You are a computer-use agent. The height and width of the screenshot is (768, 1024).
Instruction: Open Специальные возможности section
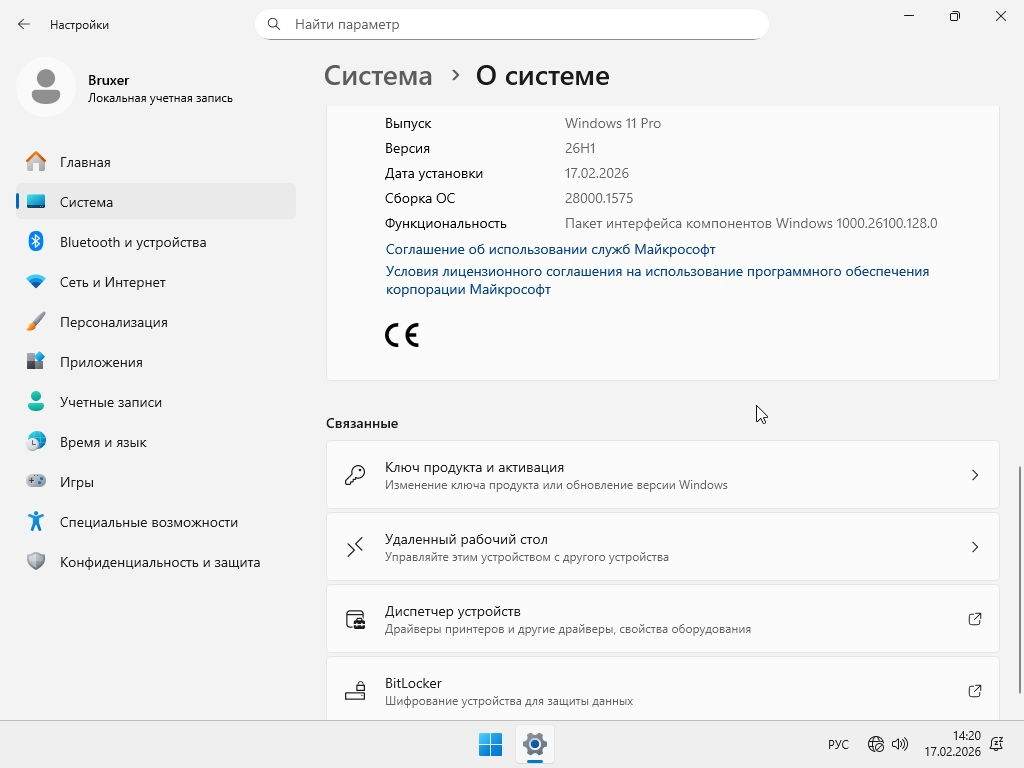point(156,522)
